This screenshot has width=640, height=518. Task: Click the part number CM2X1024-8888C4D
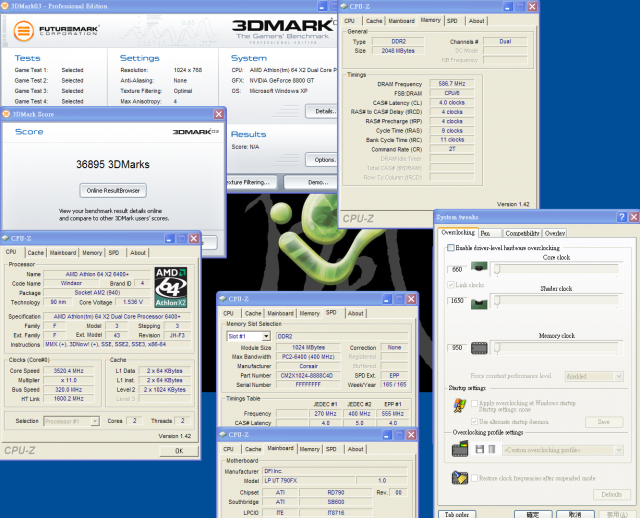(x=308, y=376)
